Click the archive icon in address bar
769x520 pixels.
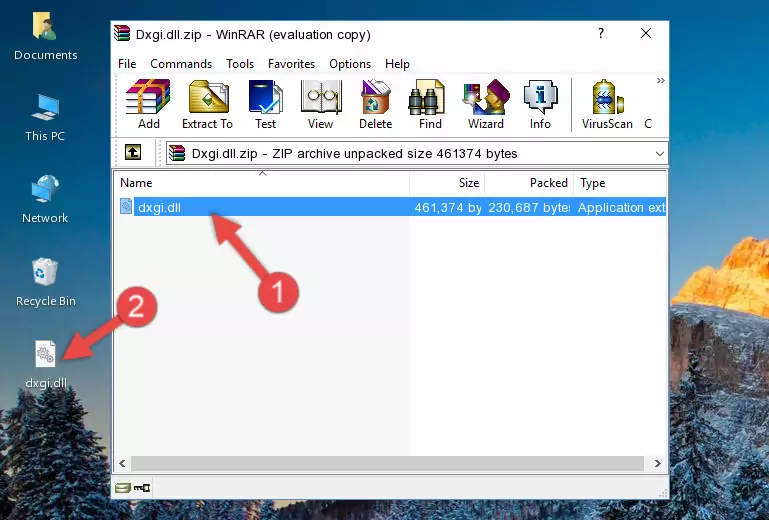(x=177, y=154)
